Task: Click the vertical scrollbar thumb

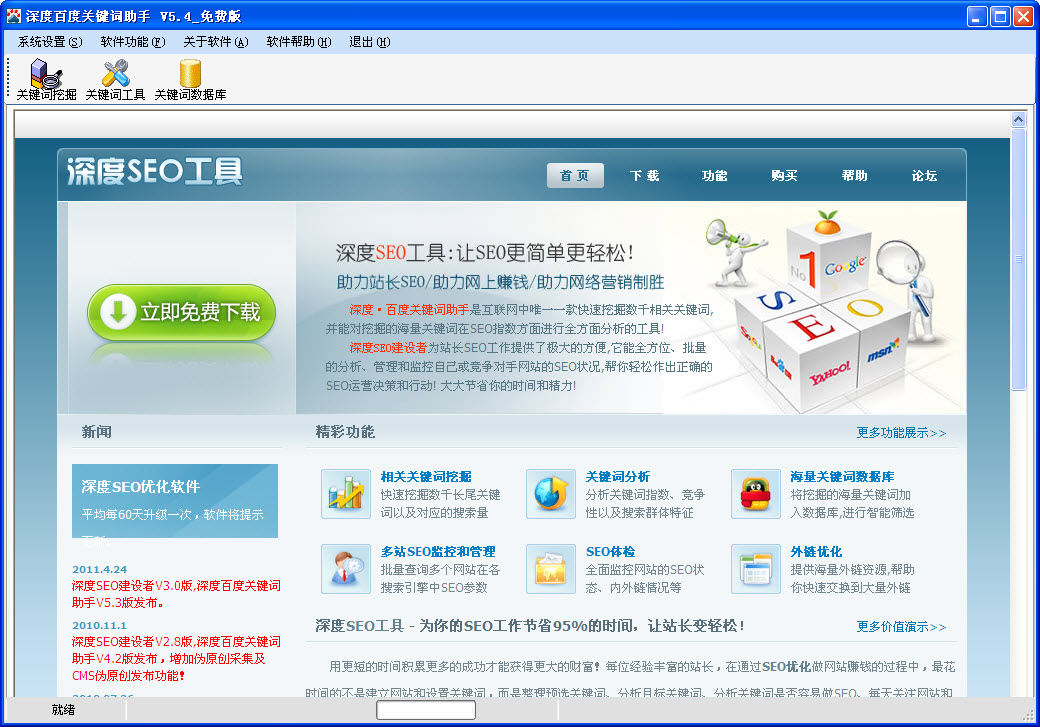Action: click(x=1019, y=259)
